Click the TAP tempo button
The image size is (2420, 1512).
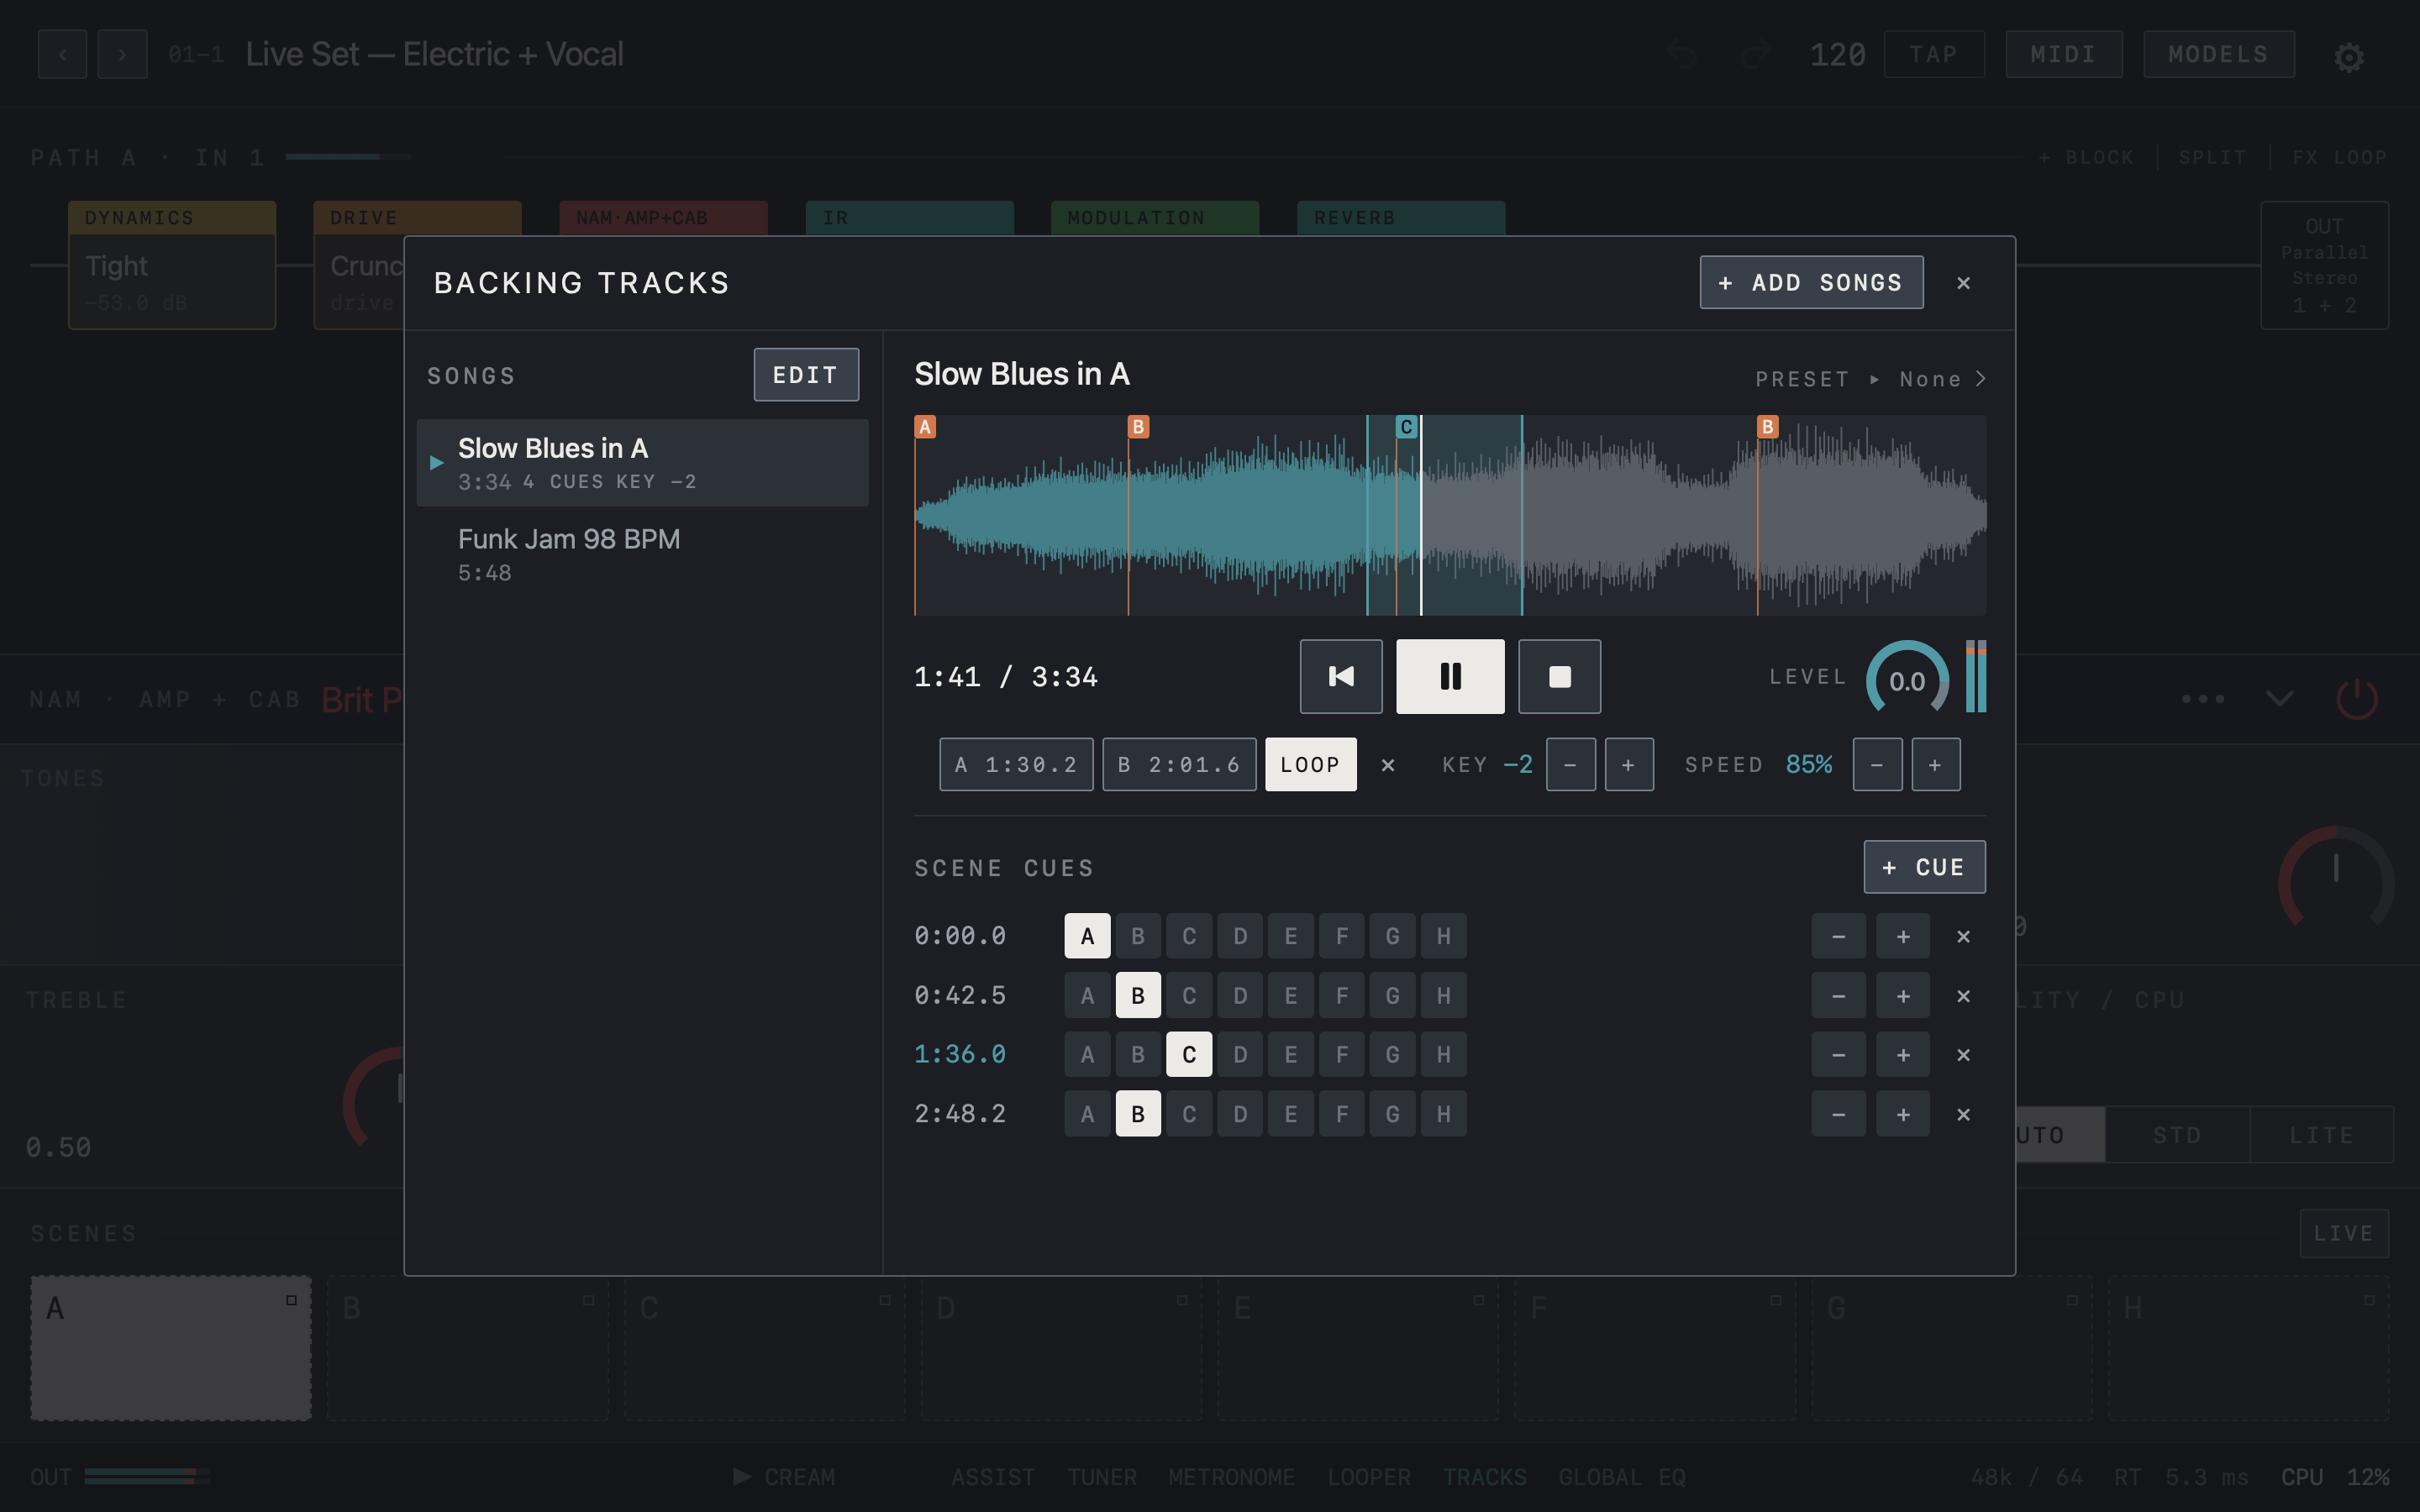point(1933,54)
